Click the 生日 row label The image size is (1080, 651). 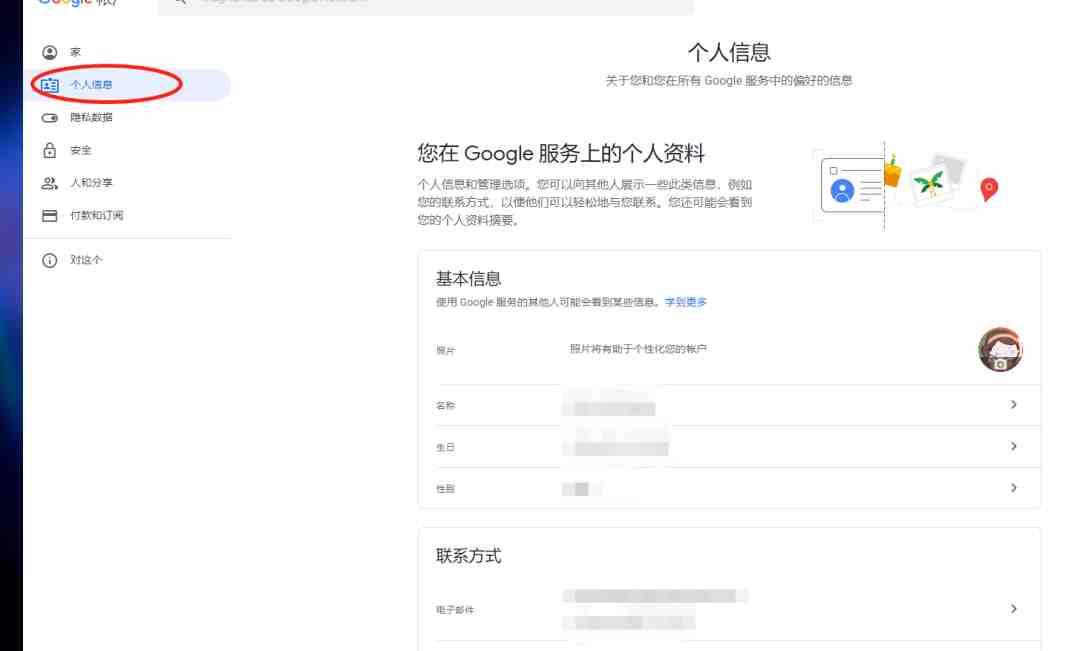pyautogui.click(x=446, y=447)
